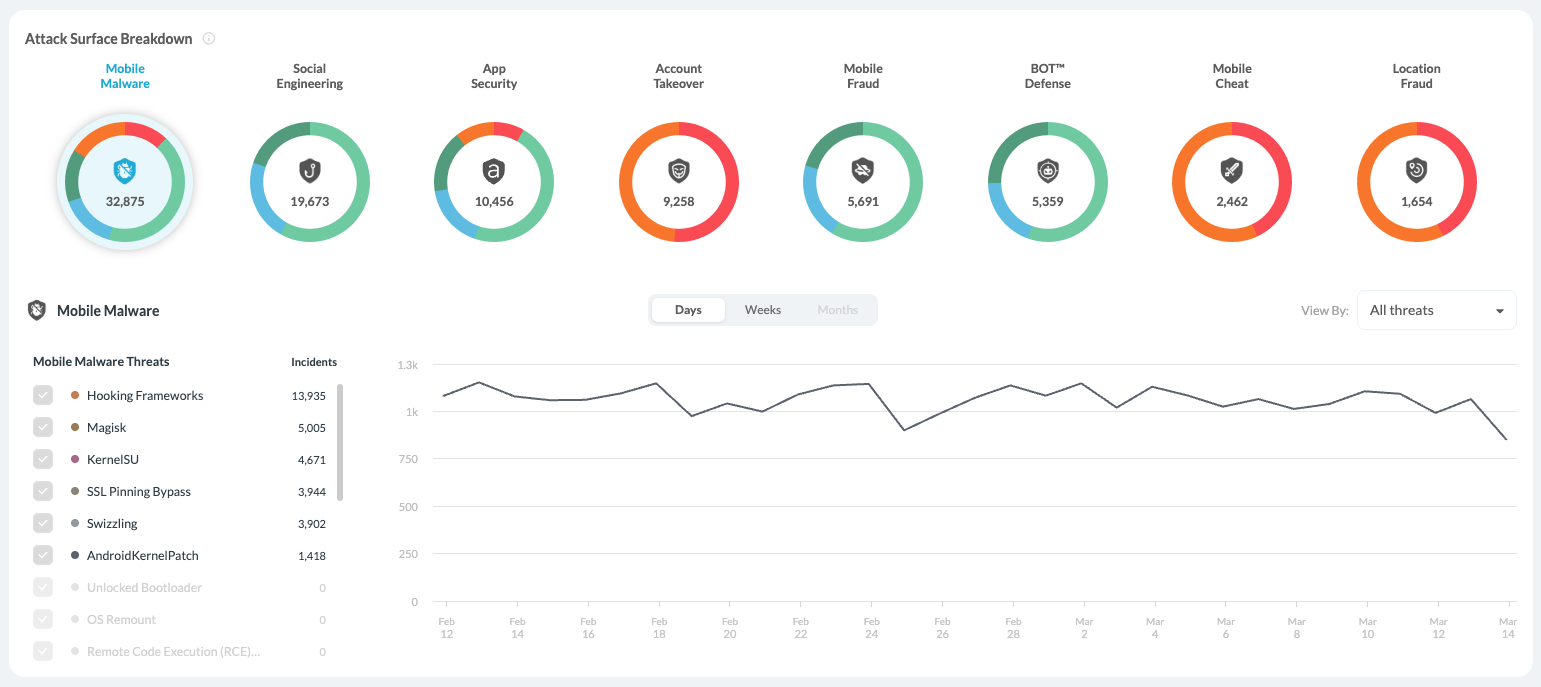Select the Mobile Fraud shield icon
Screen dimensions: 1541x687
pyautogui.click(x=862, y=171)
